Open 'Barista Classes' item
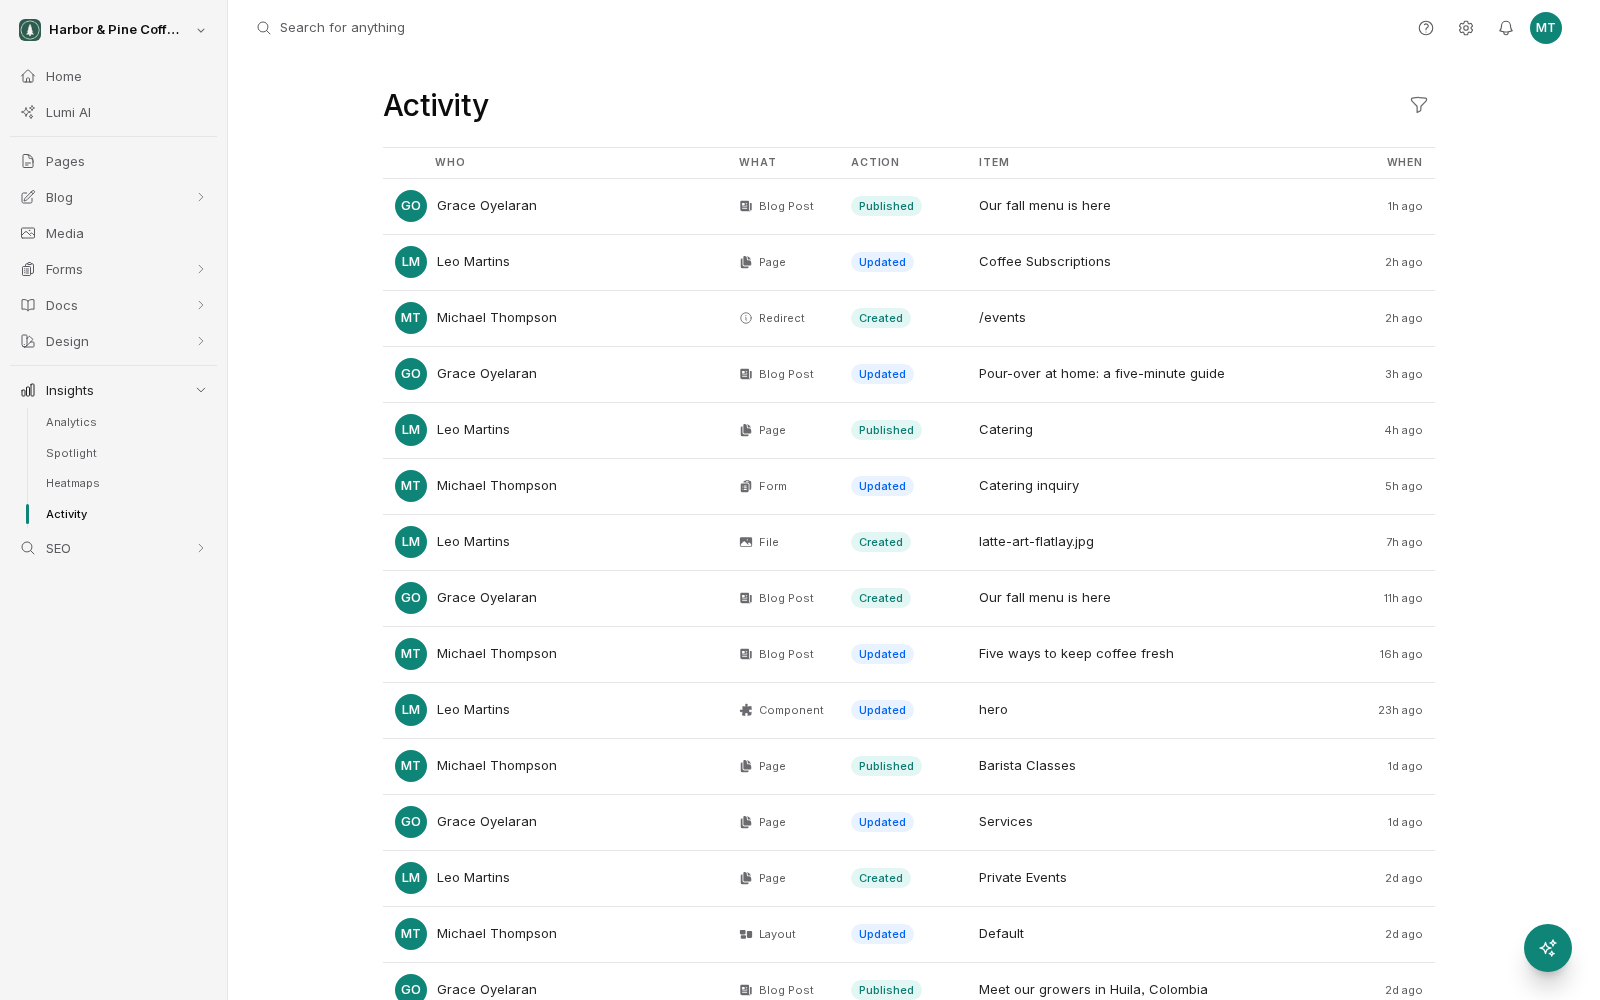 click(x=1027, y=766)
